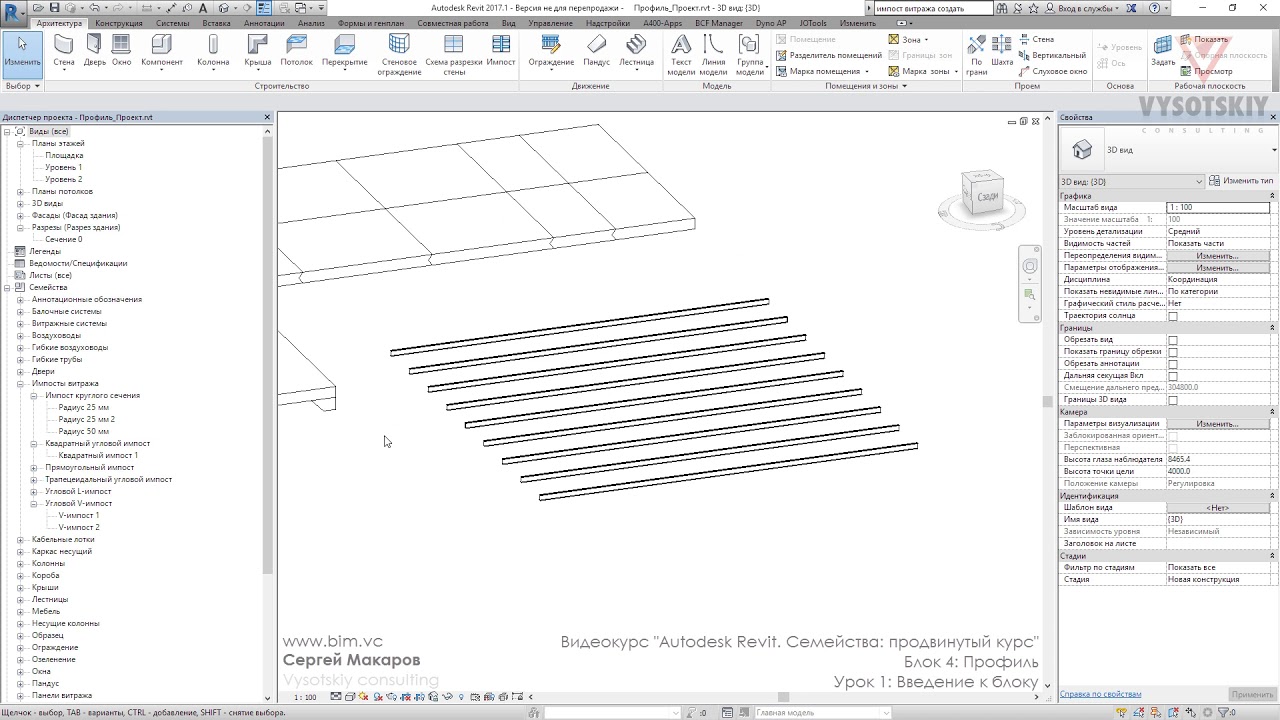Enable the Дальняя секущая Вкл checkbox
This screenshot has width=1280, height=720.
1173,376
